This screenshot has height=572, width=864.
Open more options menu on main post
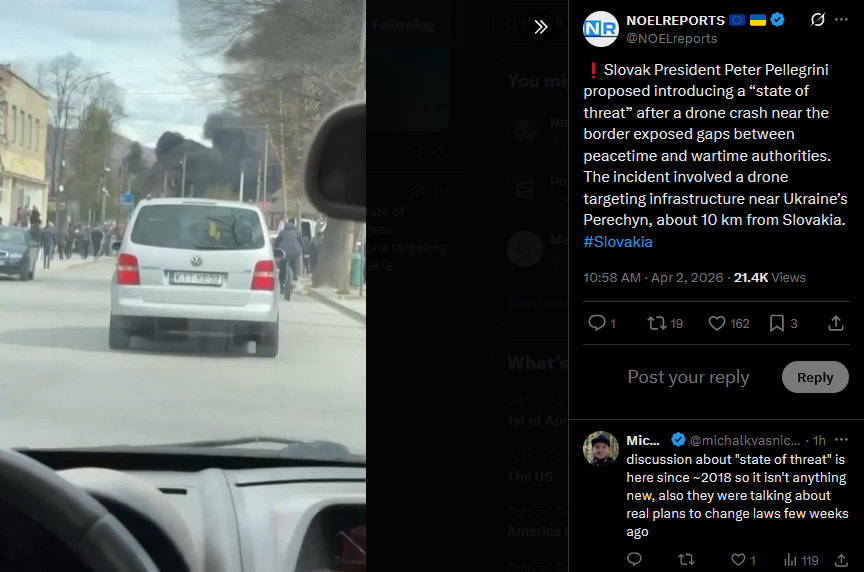coord(841,20)
